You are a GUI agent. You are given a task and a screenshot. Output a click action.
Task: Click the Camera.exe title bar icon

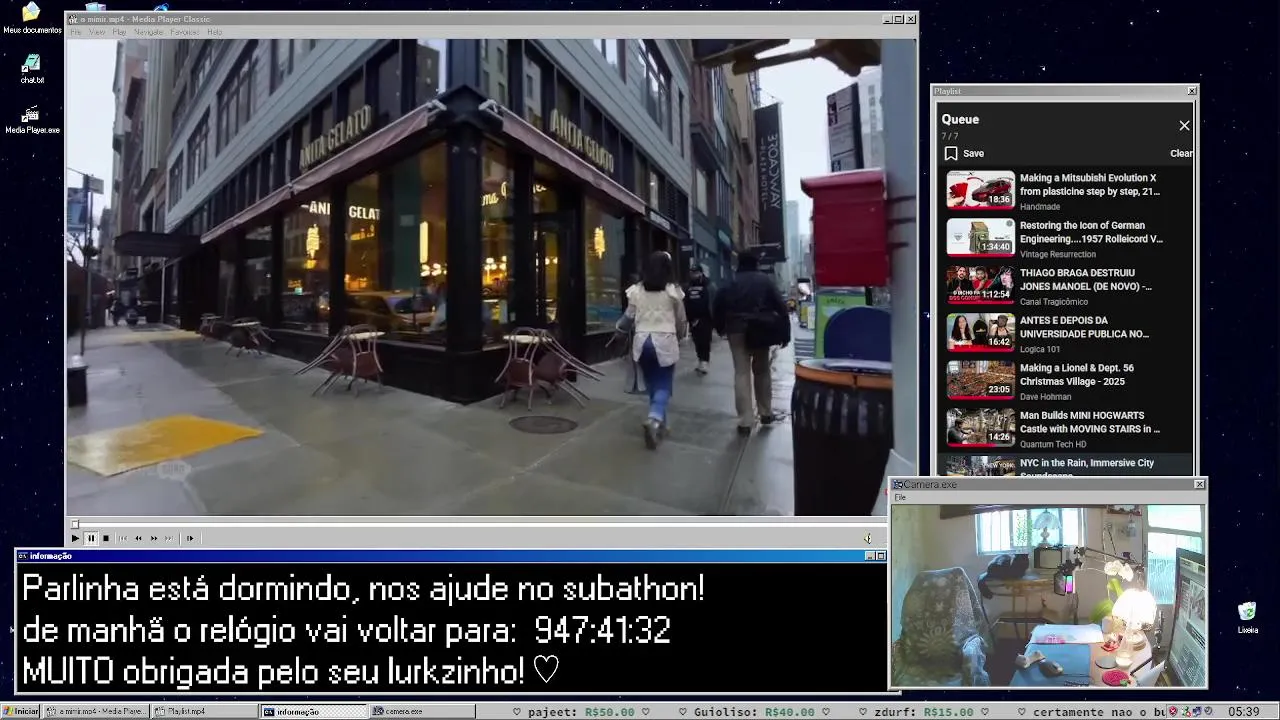(x=898, y=485)
